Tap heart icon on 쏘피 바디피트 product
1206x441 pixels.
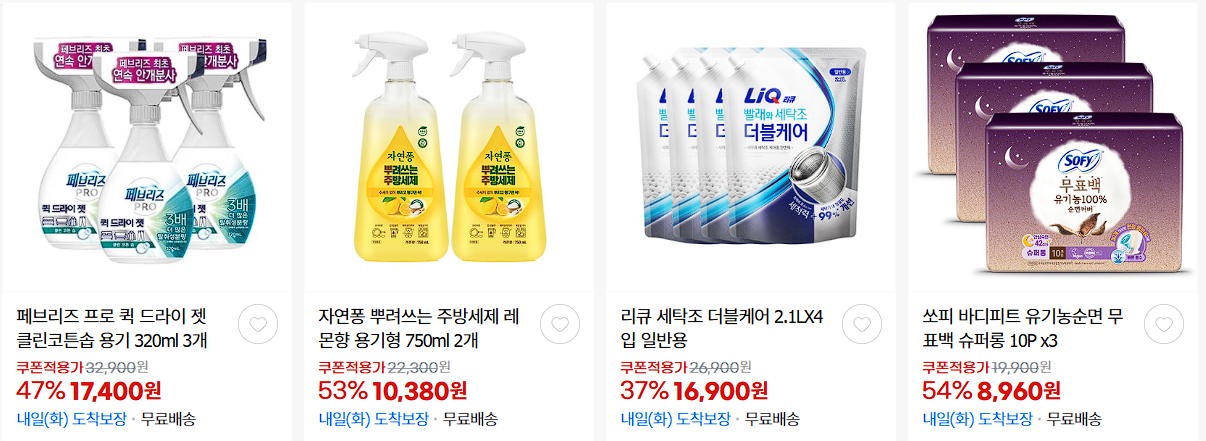coord(1164,324)
